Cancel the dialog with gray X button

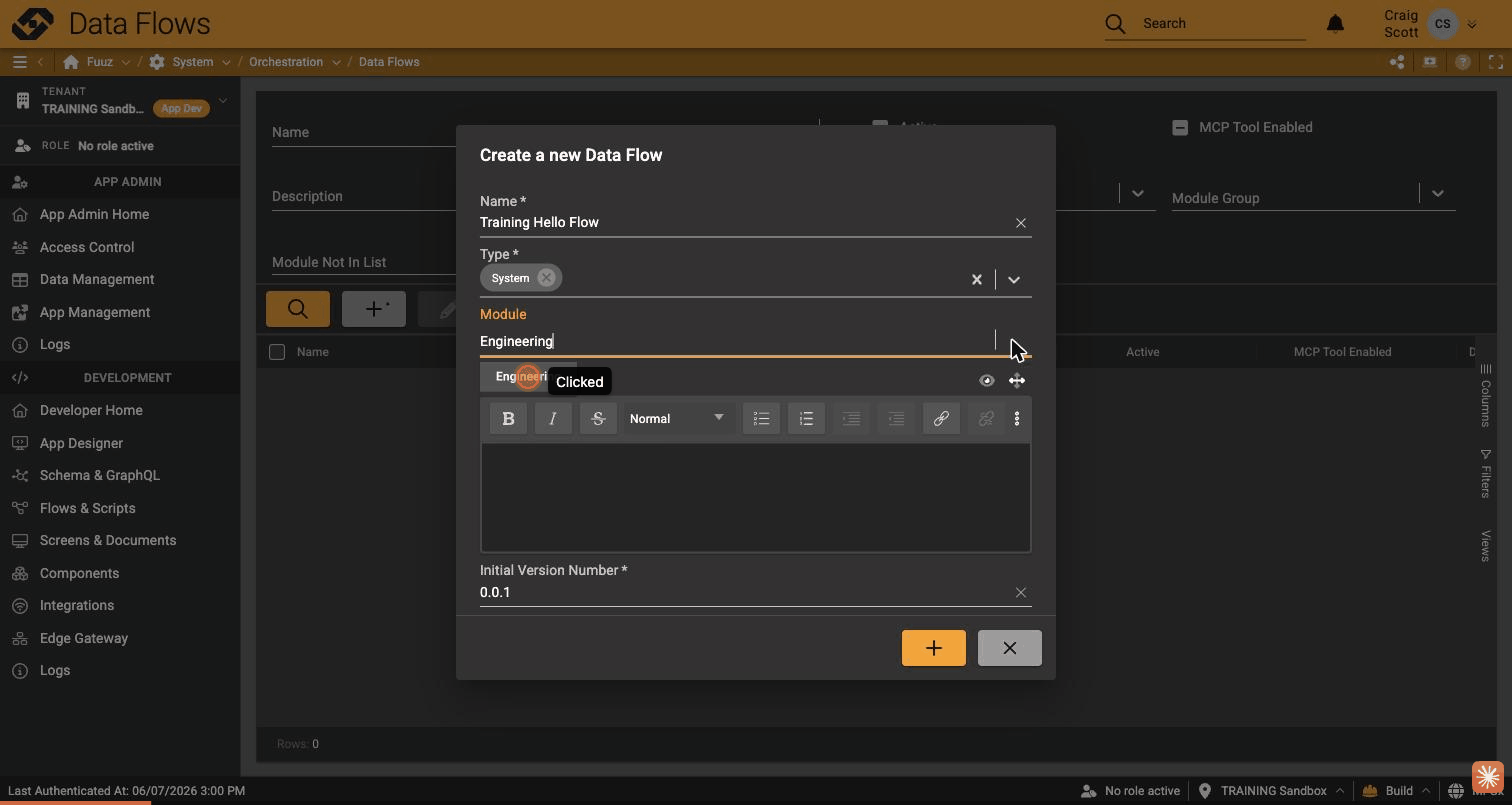[x=1009, y=648]
